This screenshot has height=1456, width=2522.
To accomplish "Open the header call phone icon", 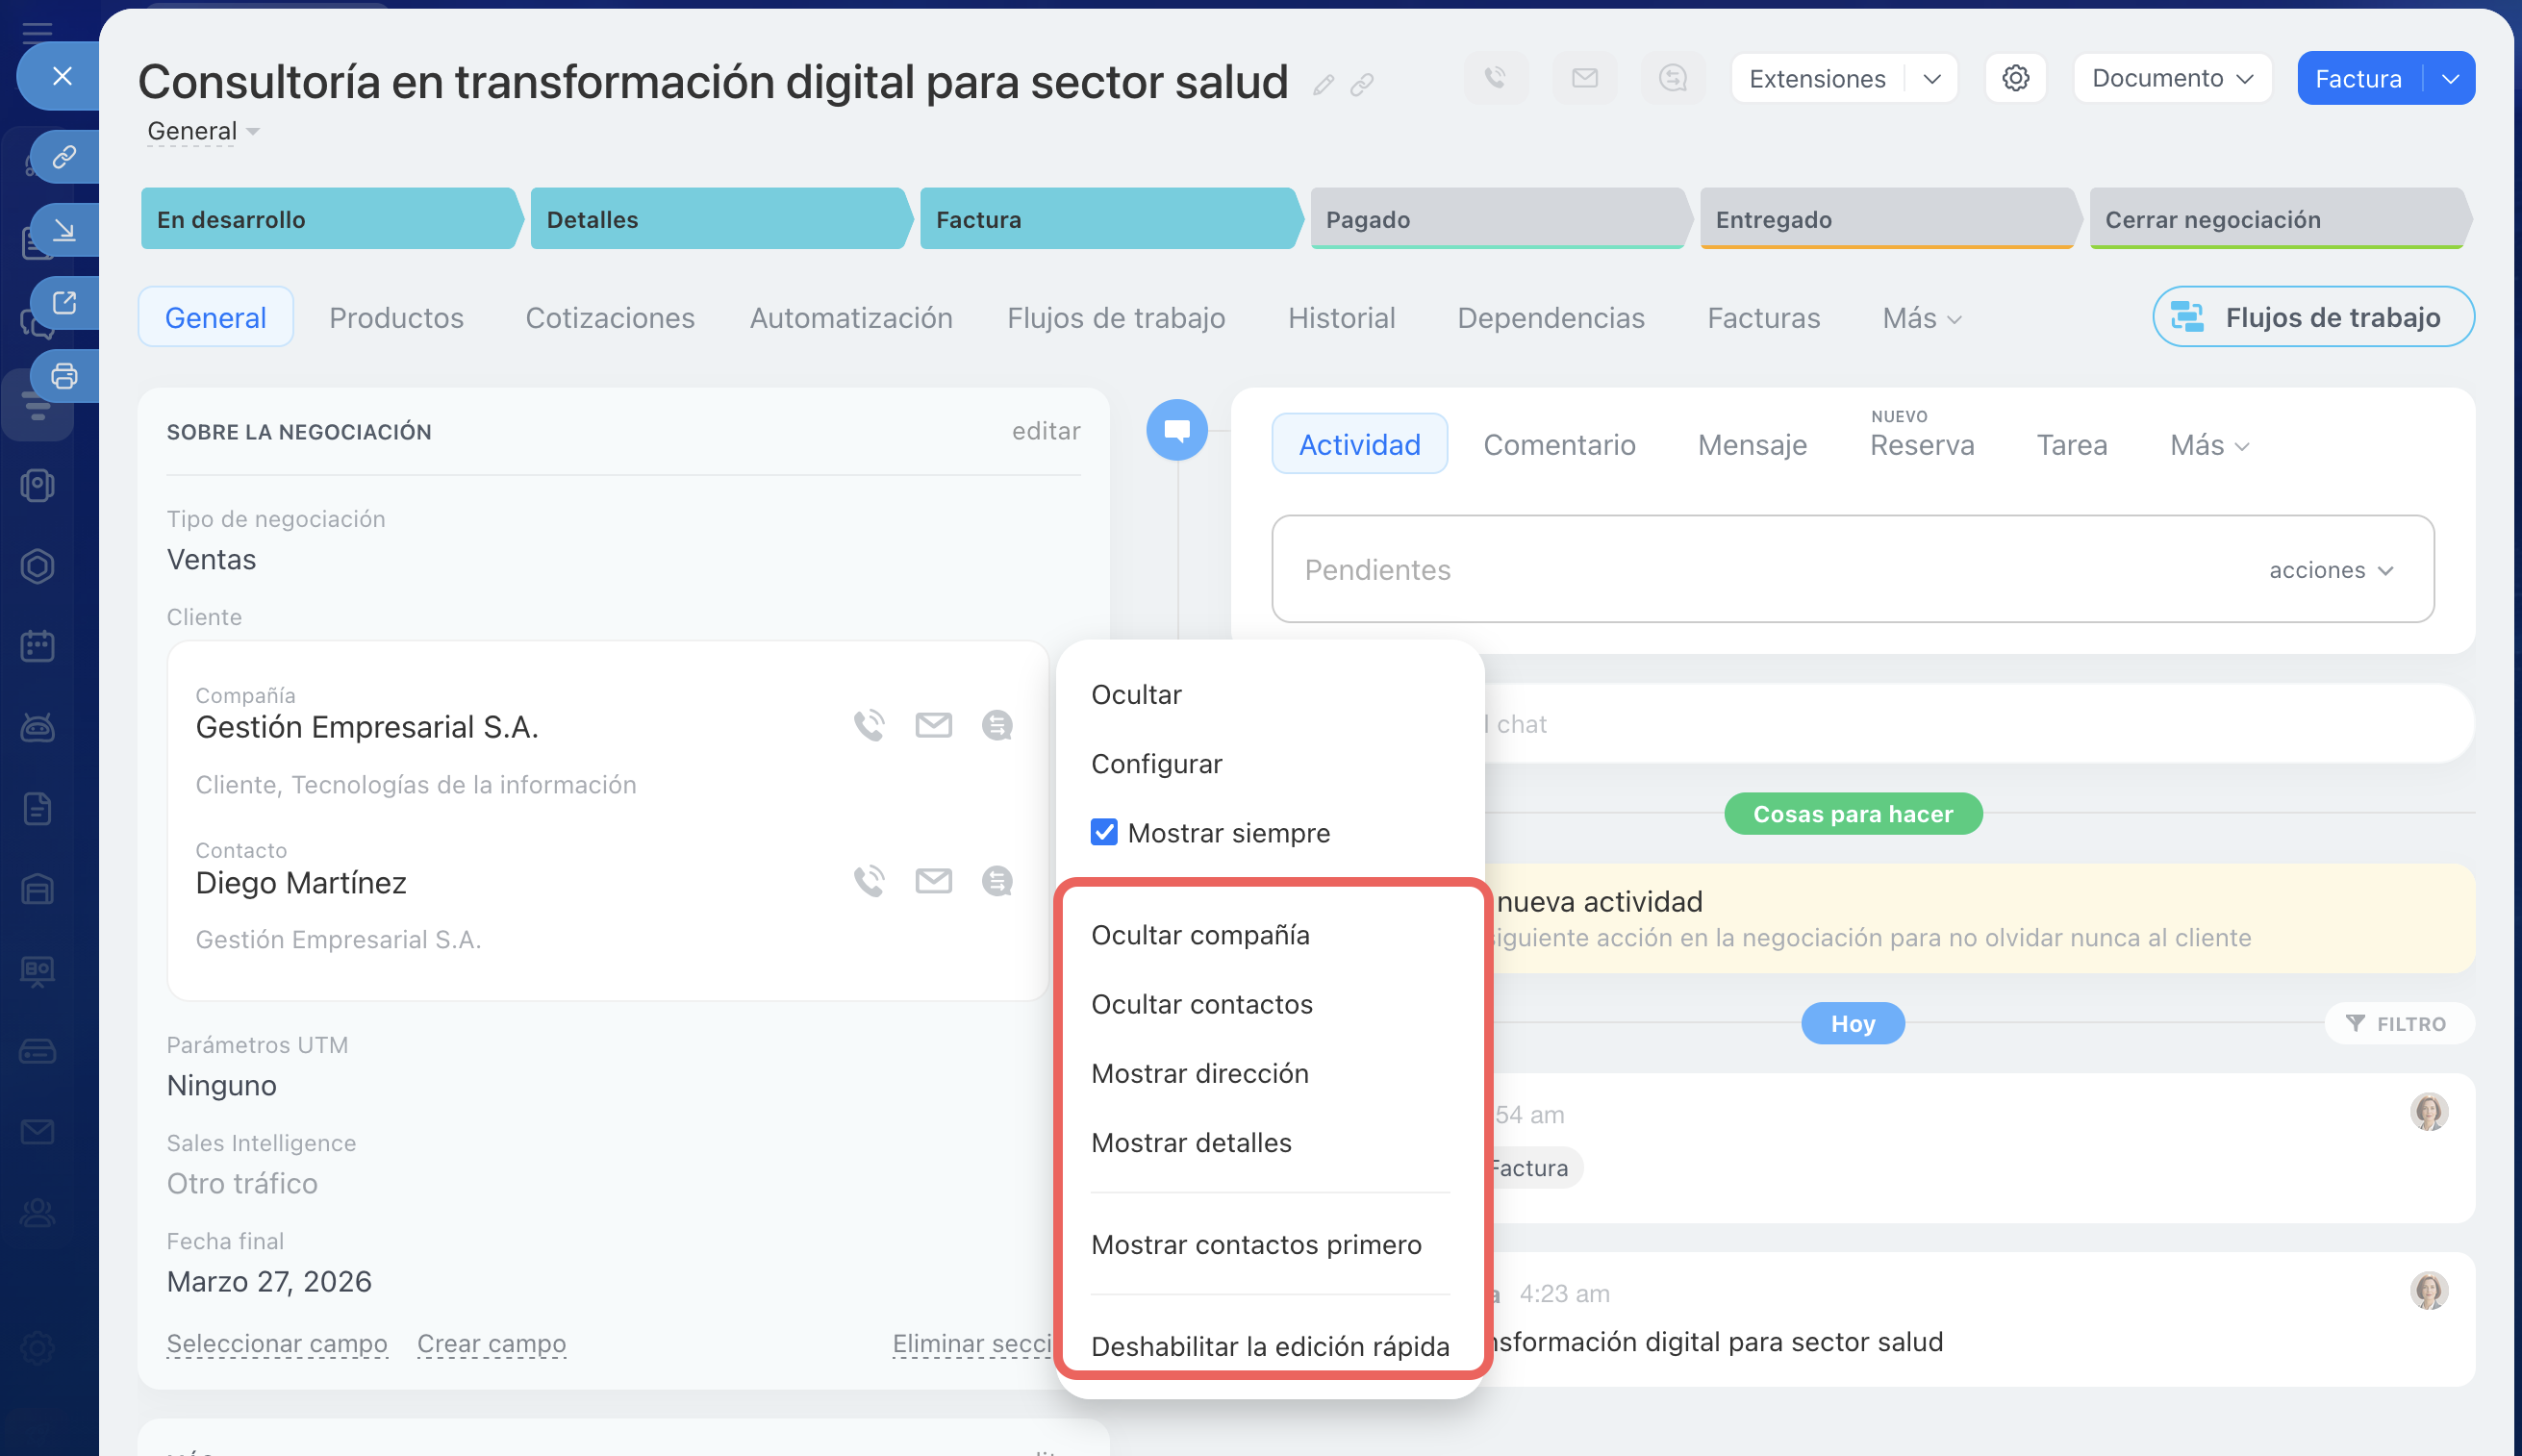I will tap(1495, 78).
